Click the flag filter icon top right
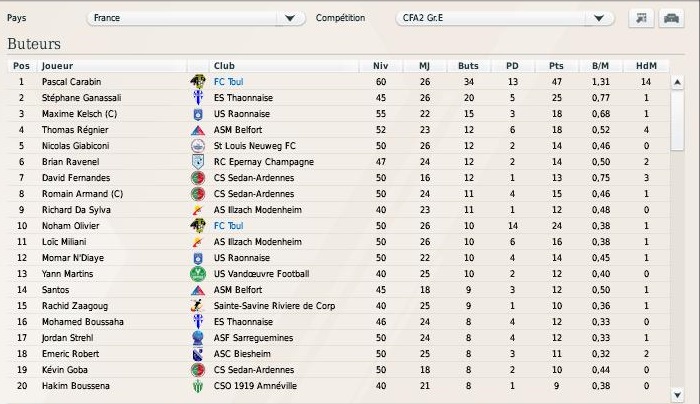The image size is (700, 404). (641, 18)
